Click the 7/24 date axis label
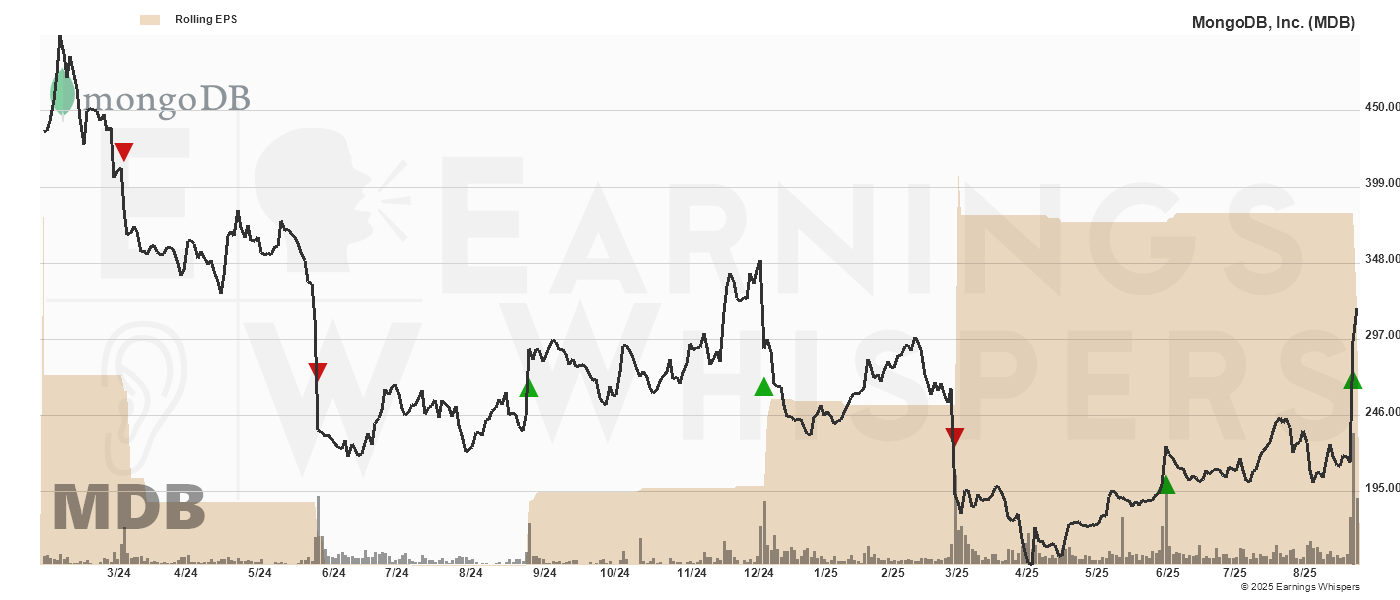The height and width of the screenshot is (600, 1400). click(396, 573)
